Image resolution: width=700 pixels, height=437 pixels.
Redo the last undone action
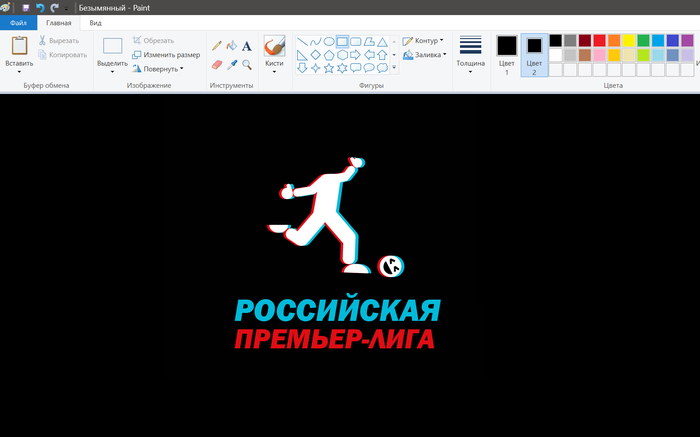[54, 8]
